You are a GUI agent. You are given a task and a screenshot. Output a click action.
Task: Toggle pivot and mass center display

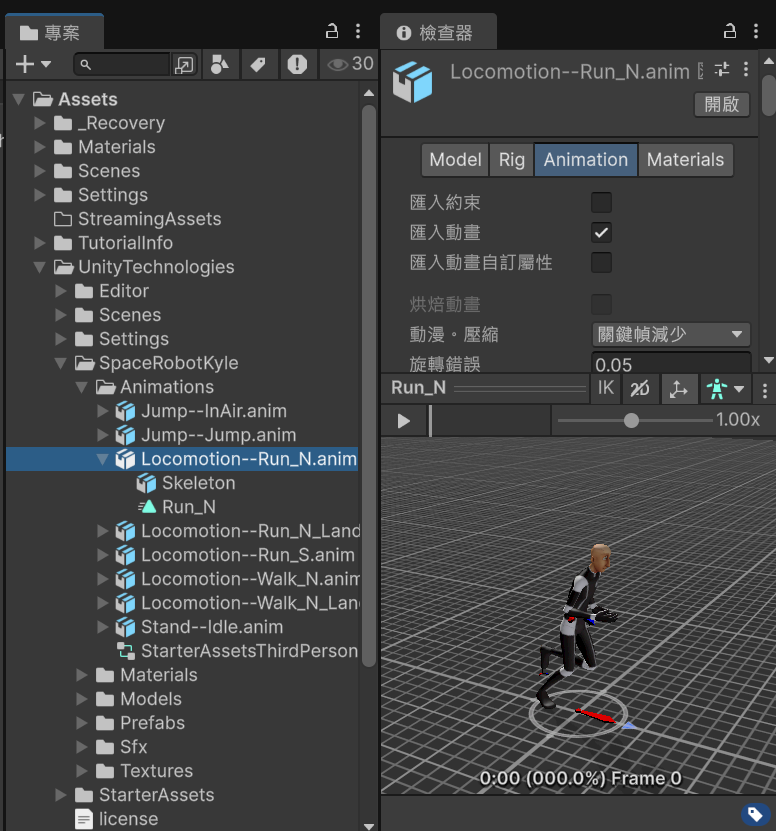678,389
